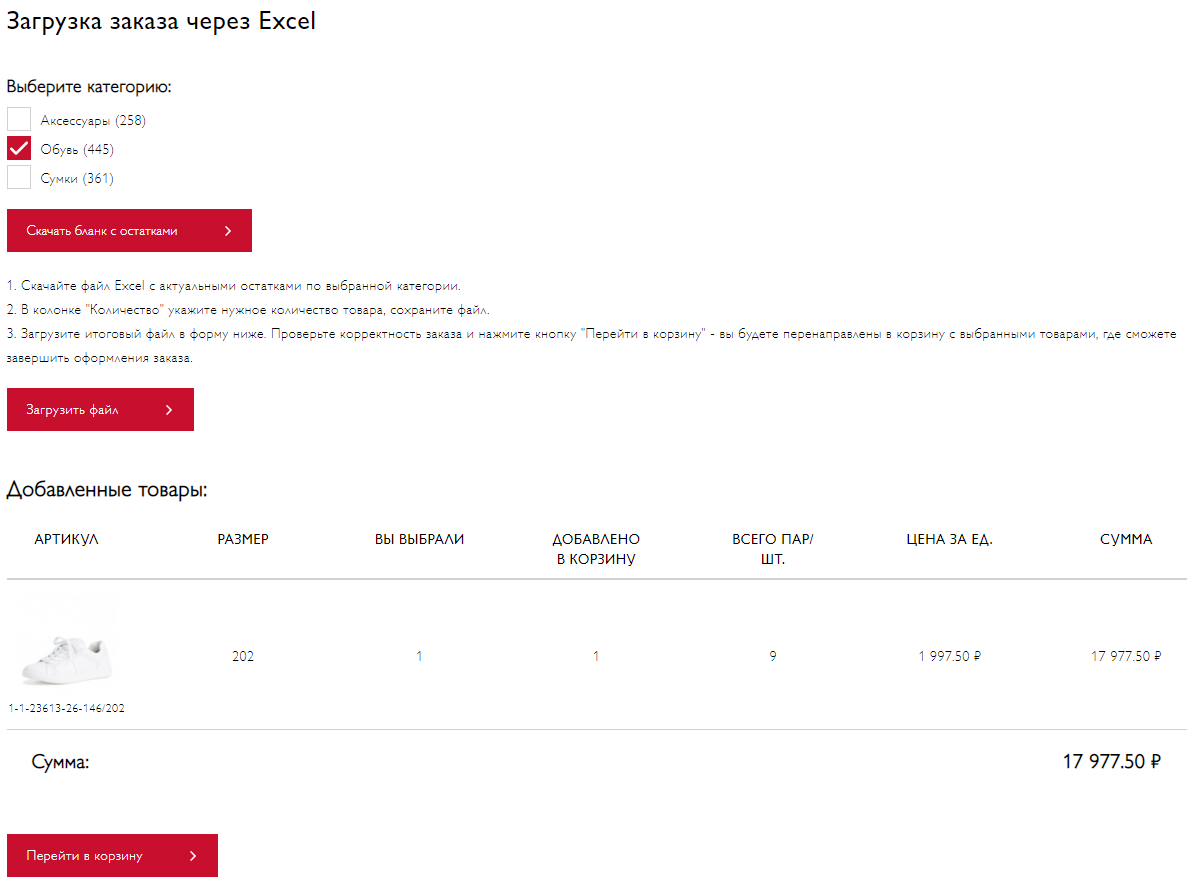
Task: Click the unit price 1 997.50 ₽
Action: click(x=949, y=657)
